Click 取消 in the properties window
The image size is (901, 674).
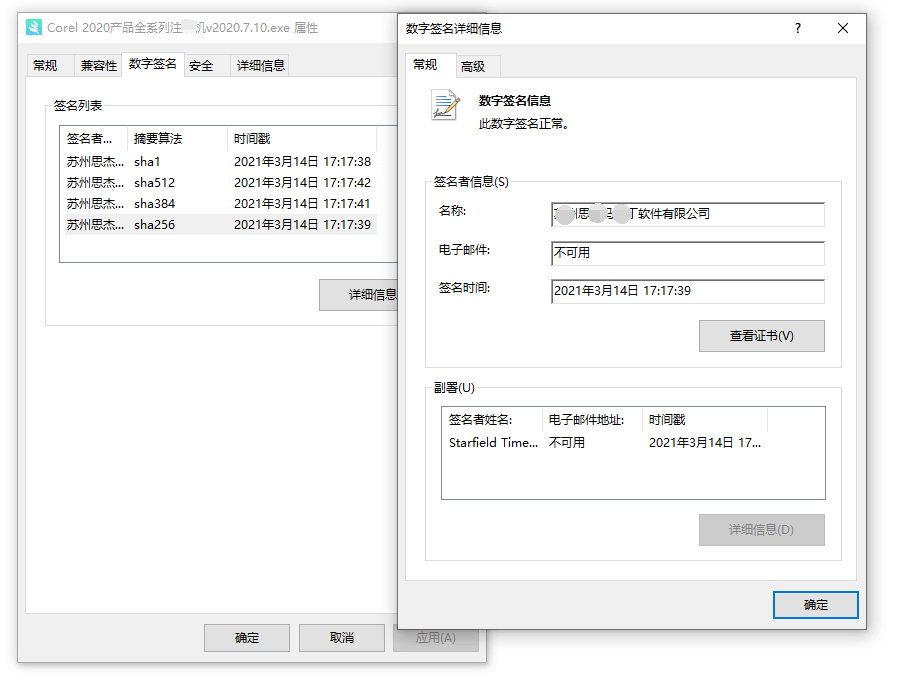pos(342,638)
